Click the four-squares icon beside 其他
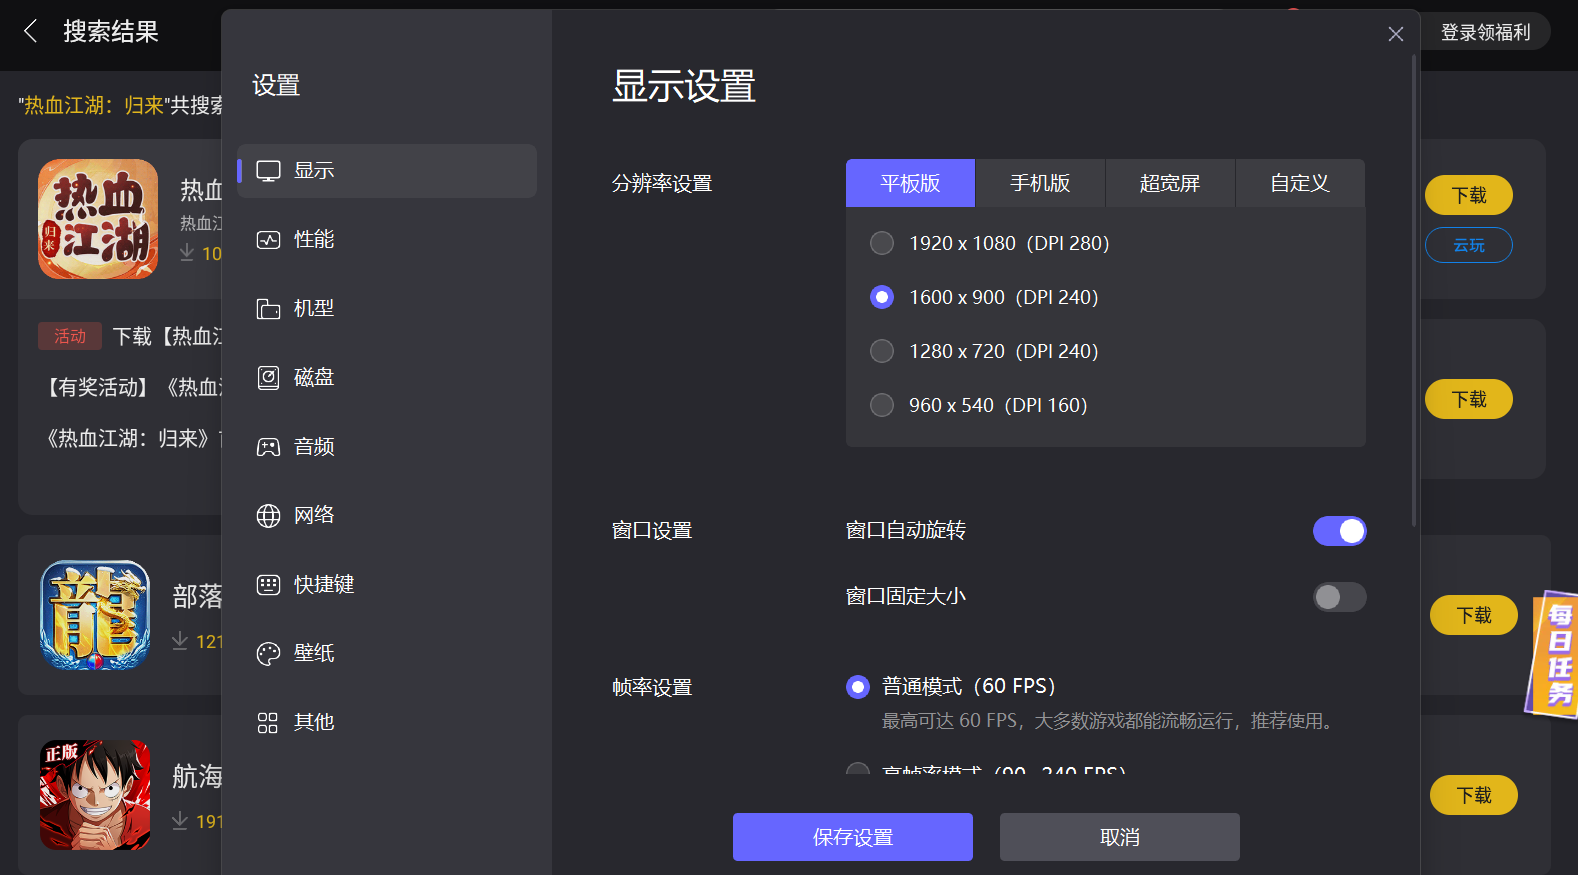This screenshot has width=1578, height=875. 268,723
